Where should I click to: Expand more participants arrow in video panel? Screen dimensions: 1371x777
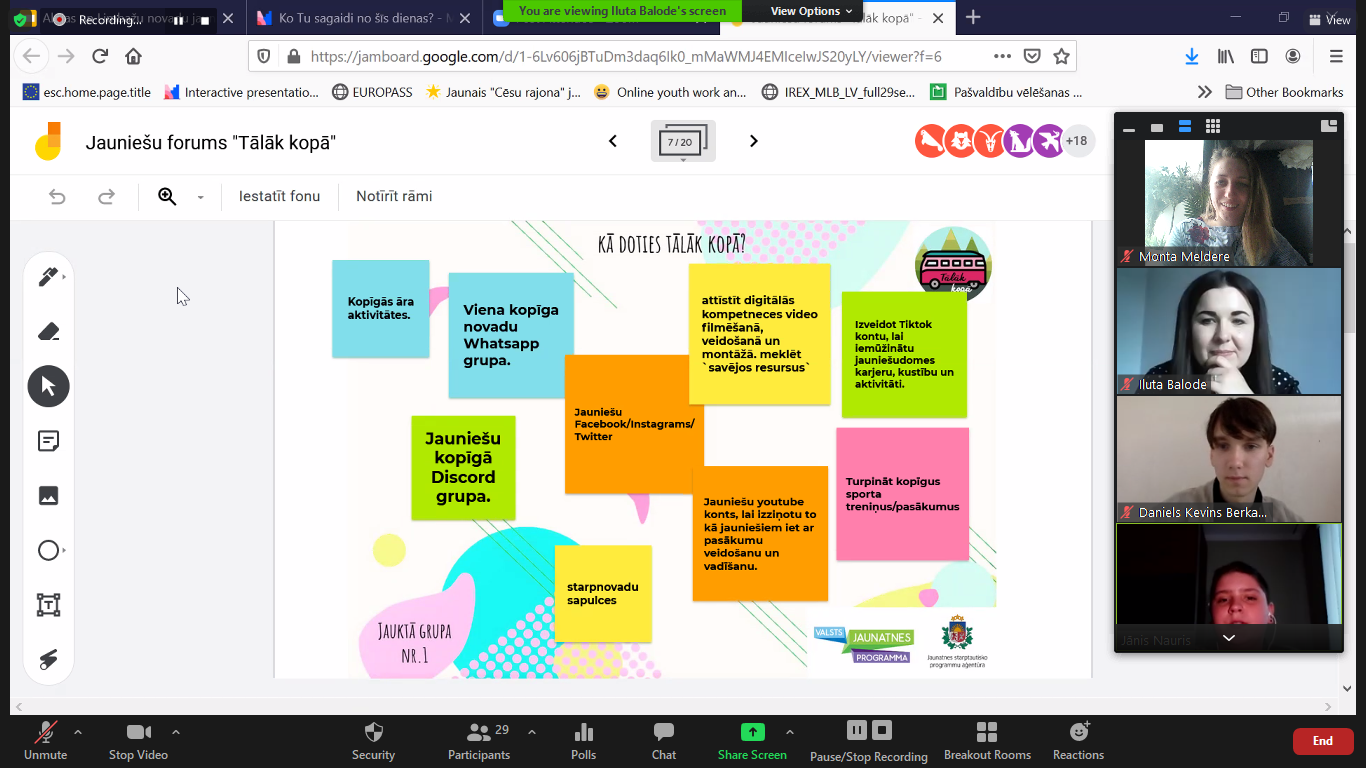(x=1229, y=638)
